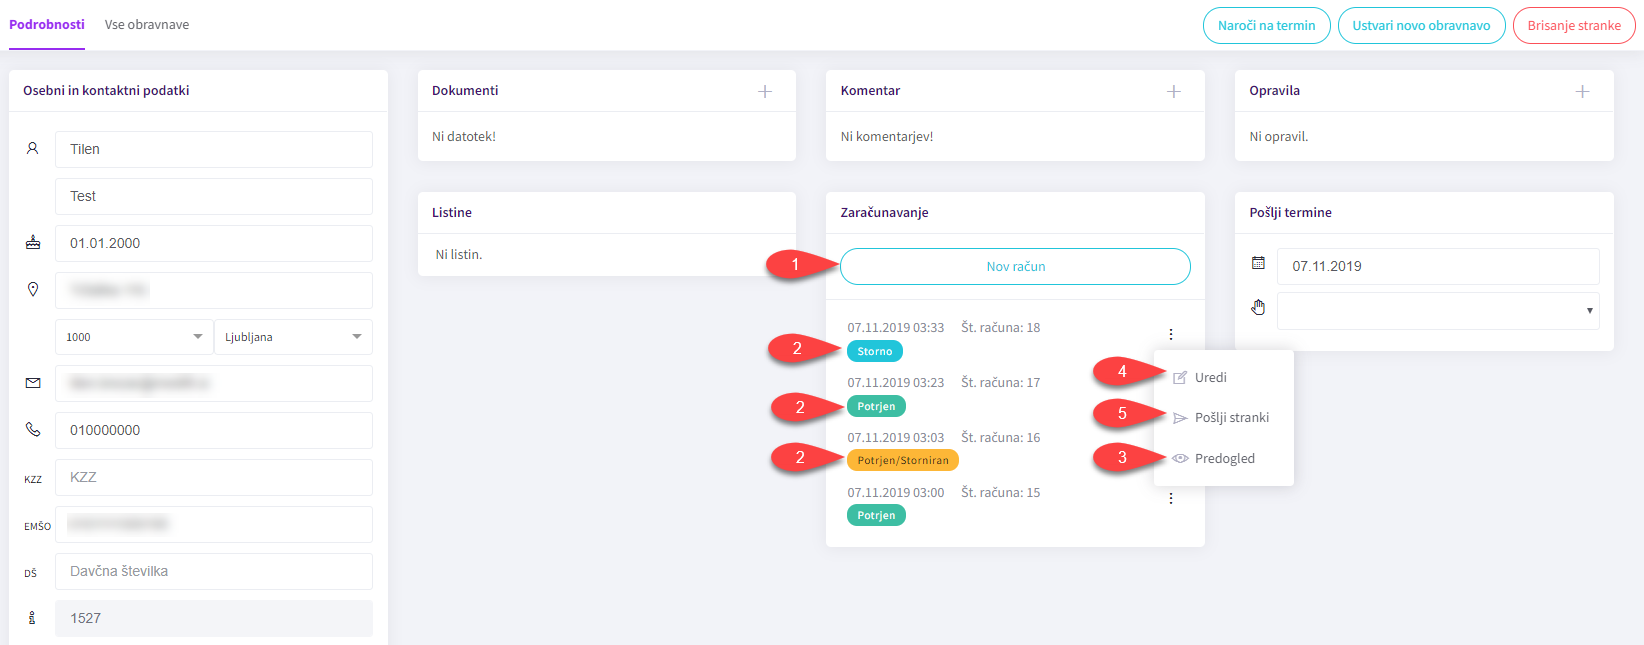The height and width of the screenshot is (645, 1644).
Task: Open three-dot menu for invoice 15
Action: click(x=1170, y=498)
